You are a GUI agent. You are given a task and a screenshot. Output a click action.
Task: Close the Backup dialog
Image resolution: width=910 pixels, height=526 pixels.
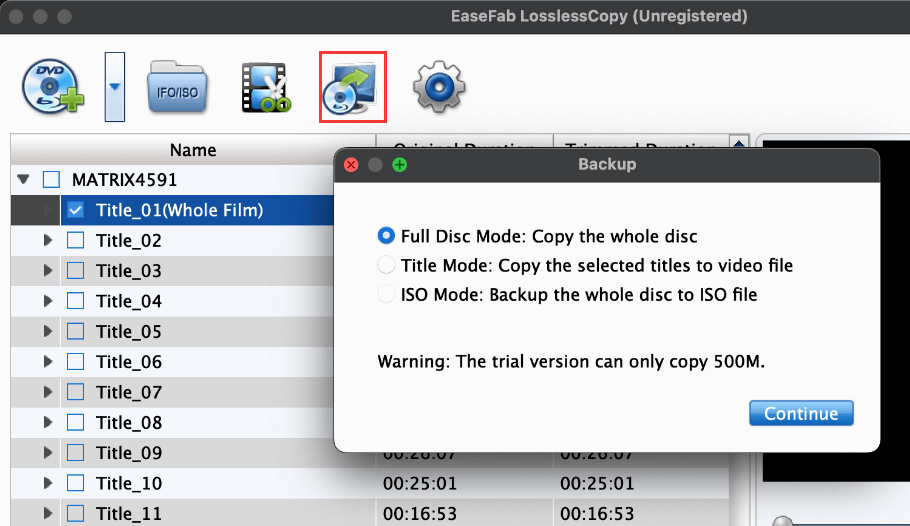coord(351,165)
